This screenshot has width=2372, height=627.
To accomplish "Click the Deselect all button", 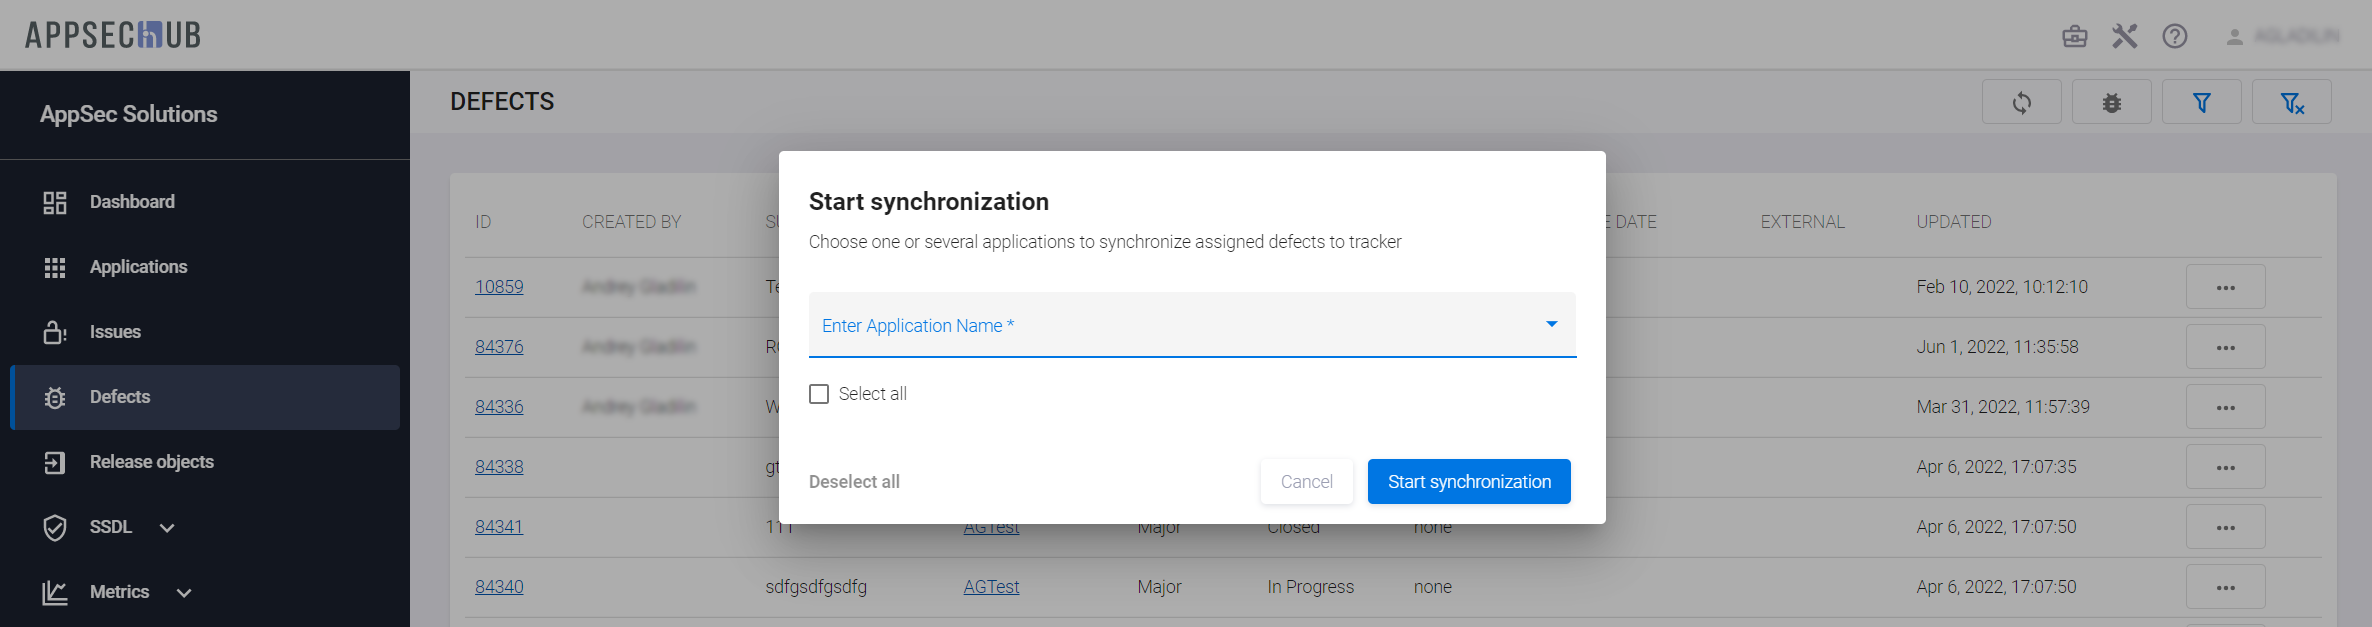I will (x=854, y=482).
